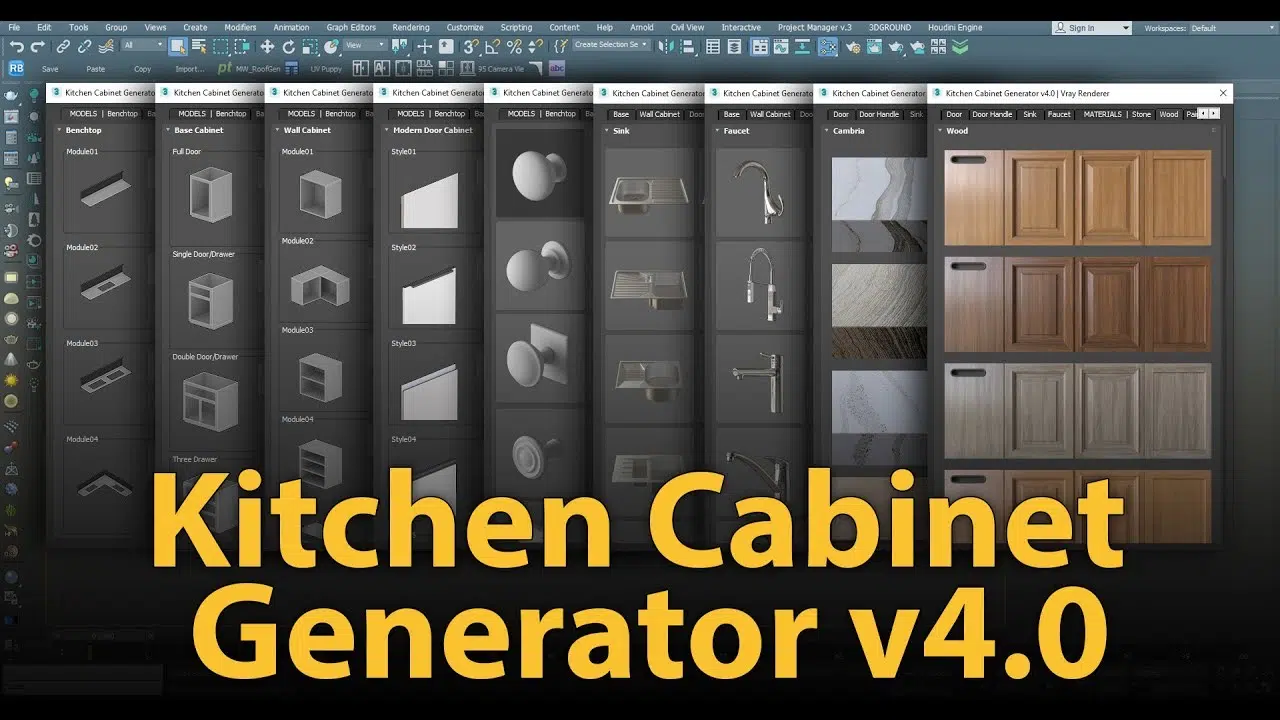The height and width of the screenshot is (720, 1280).
Task: Toggle Percent Snap on toolbar
Action: coord(514,46)
